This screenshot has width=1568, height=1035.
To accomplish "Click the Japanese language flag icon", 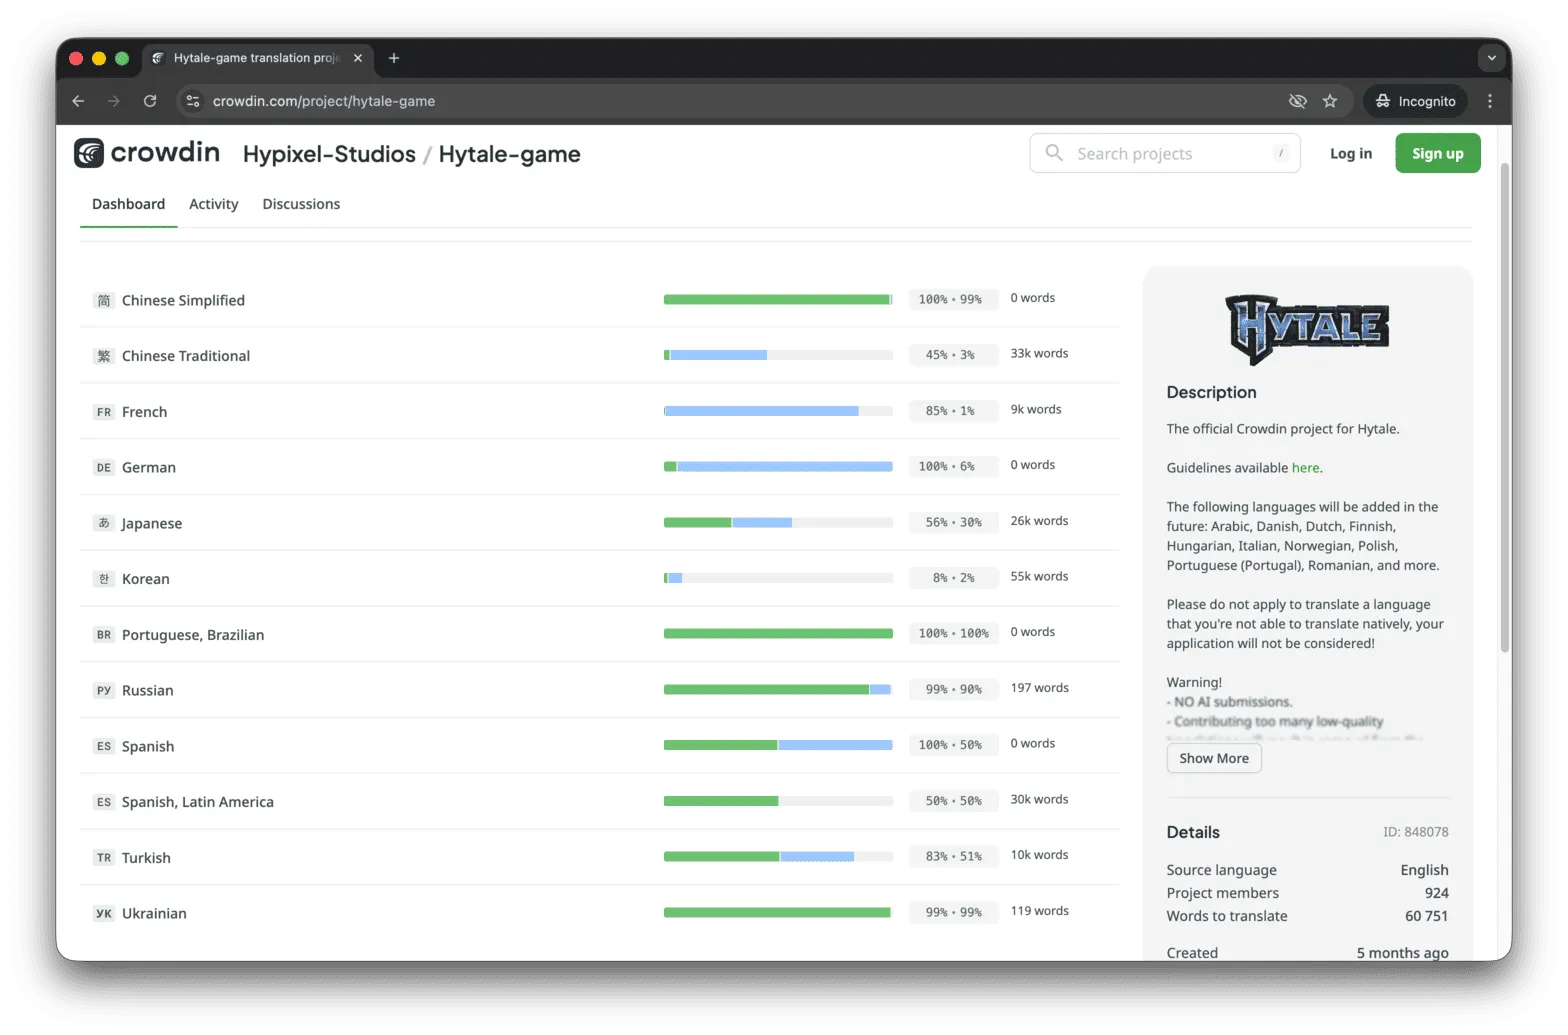I will pyautogui.click(x=104, y=523).
